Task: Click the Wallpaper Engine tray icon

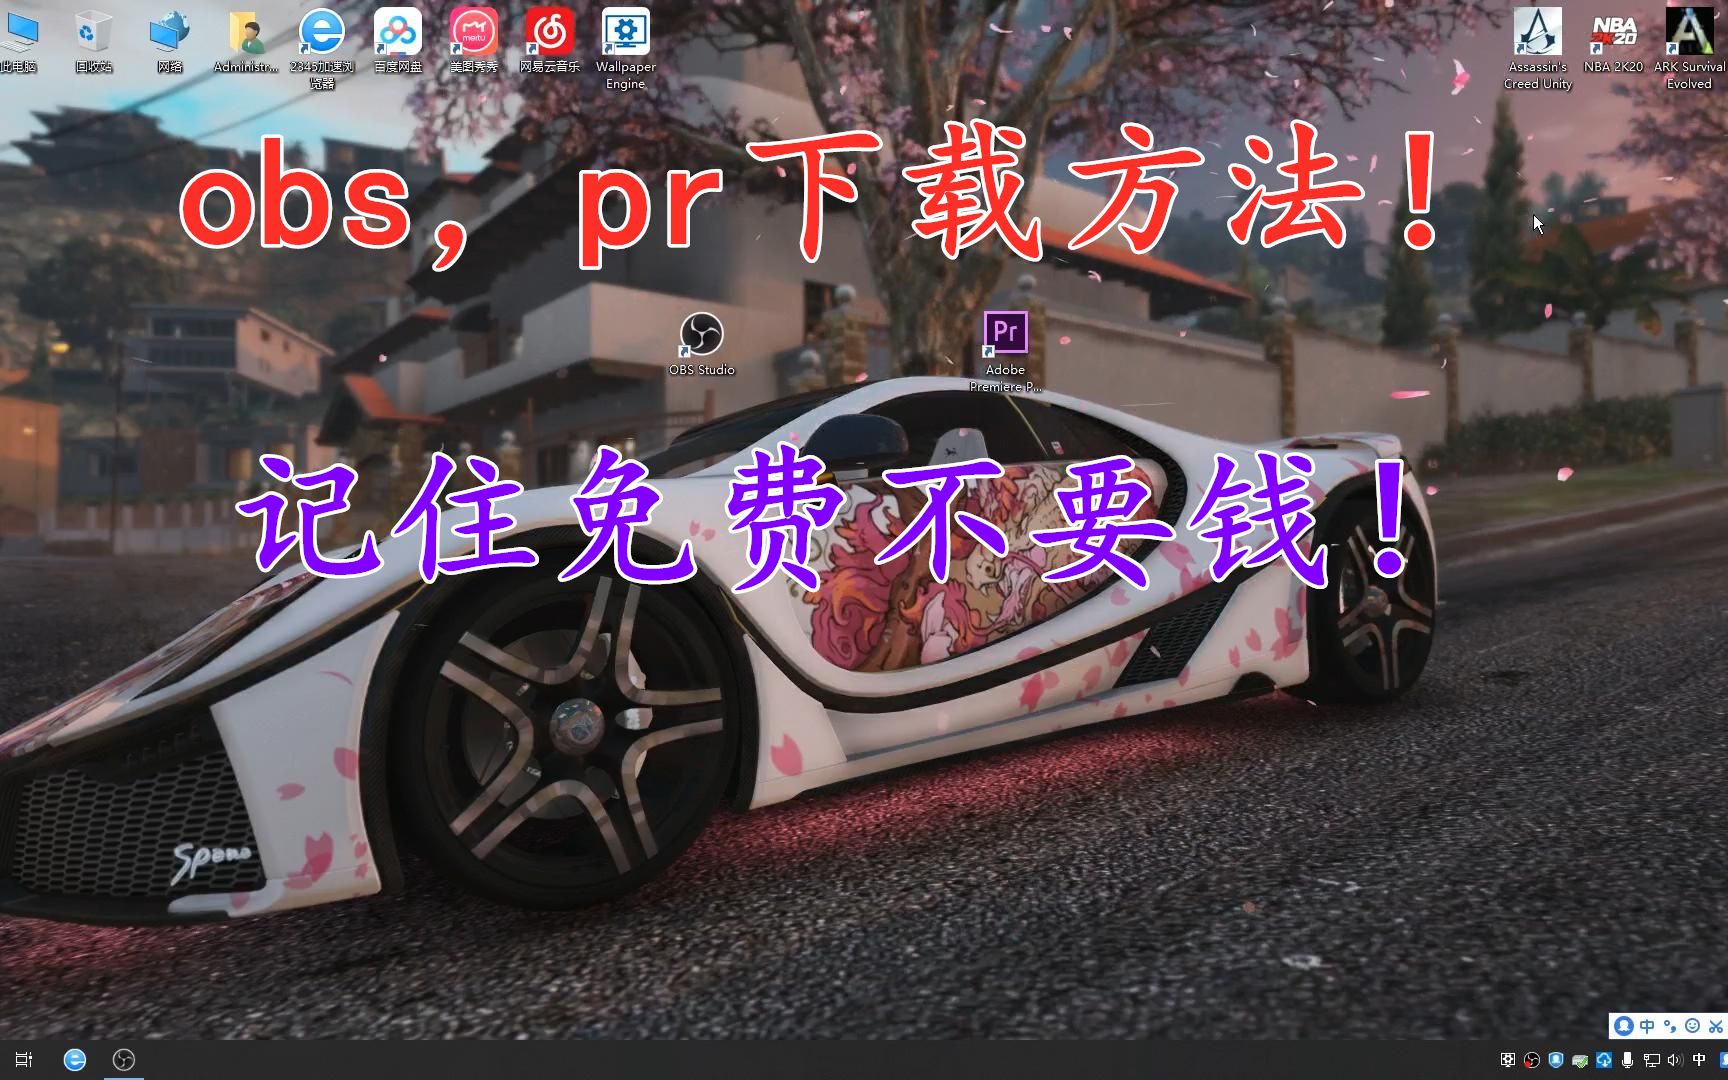Action: (1508, 1060)
